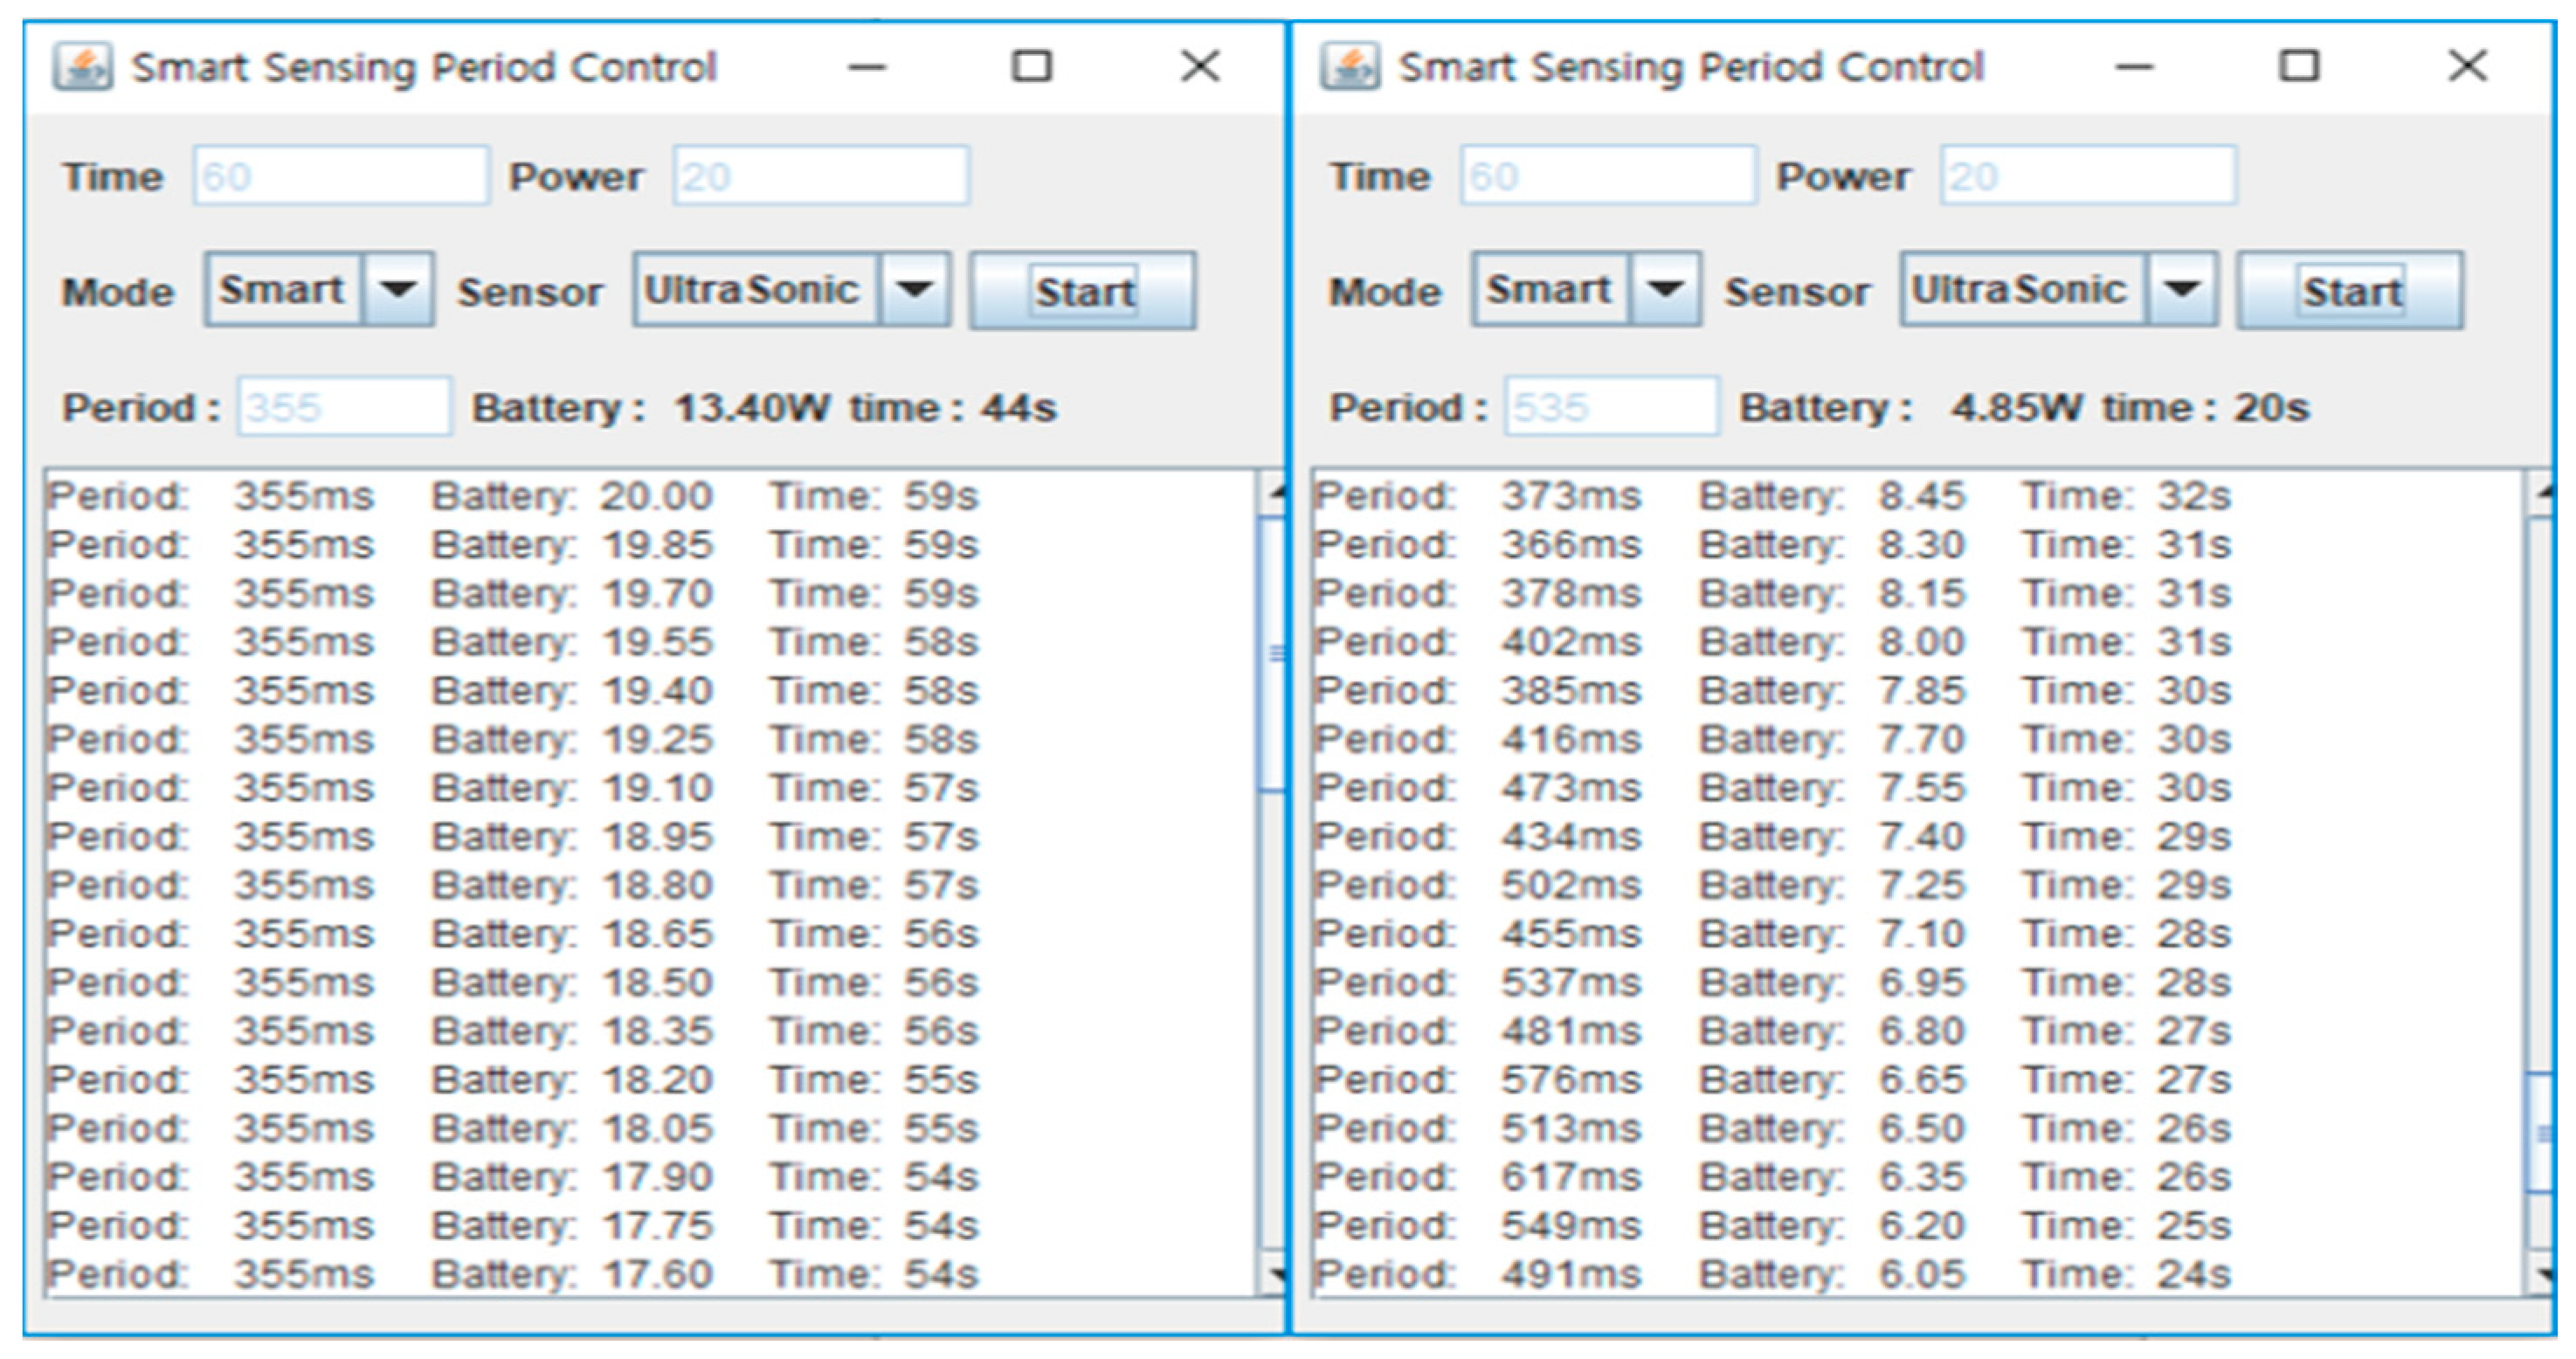Click left window log scrollbar thumb
2576x1359 pixels.
[x=1272, y=654]
